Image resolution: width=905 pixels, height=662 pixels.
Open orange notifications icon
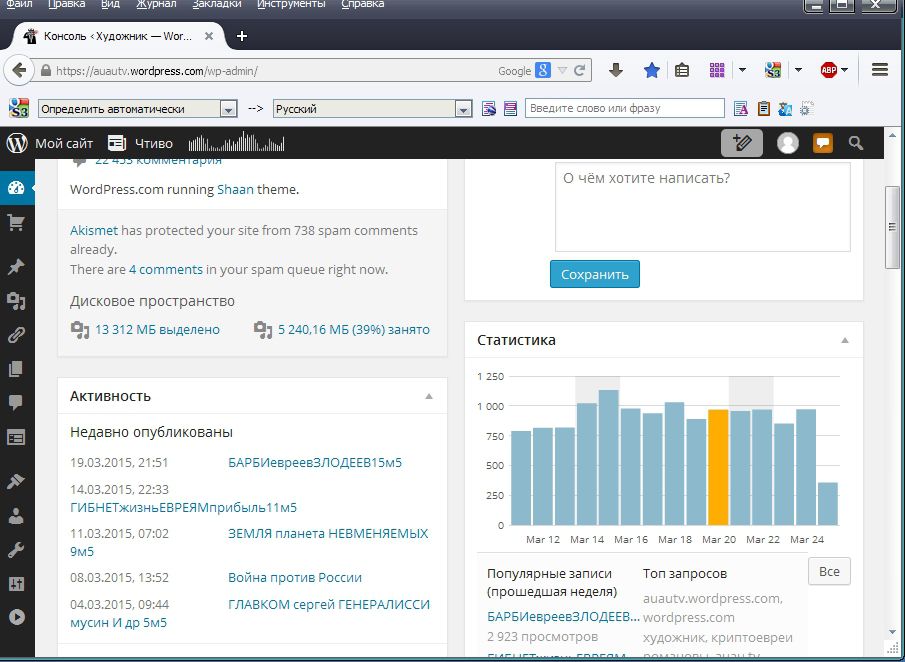[x=822, y=143]
